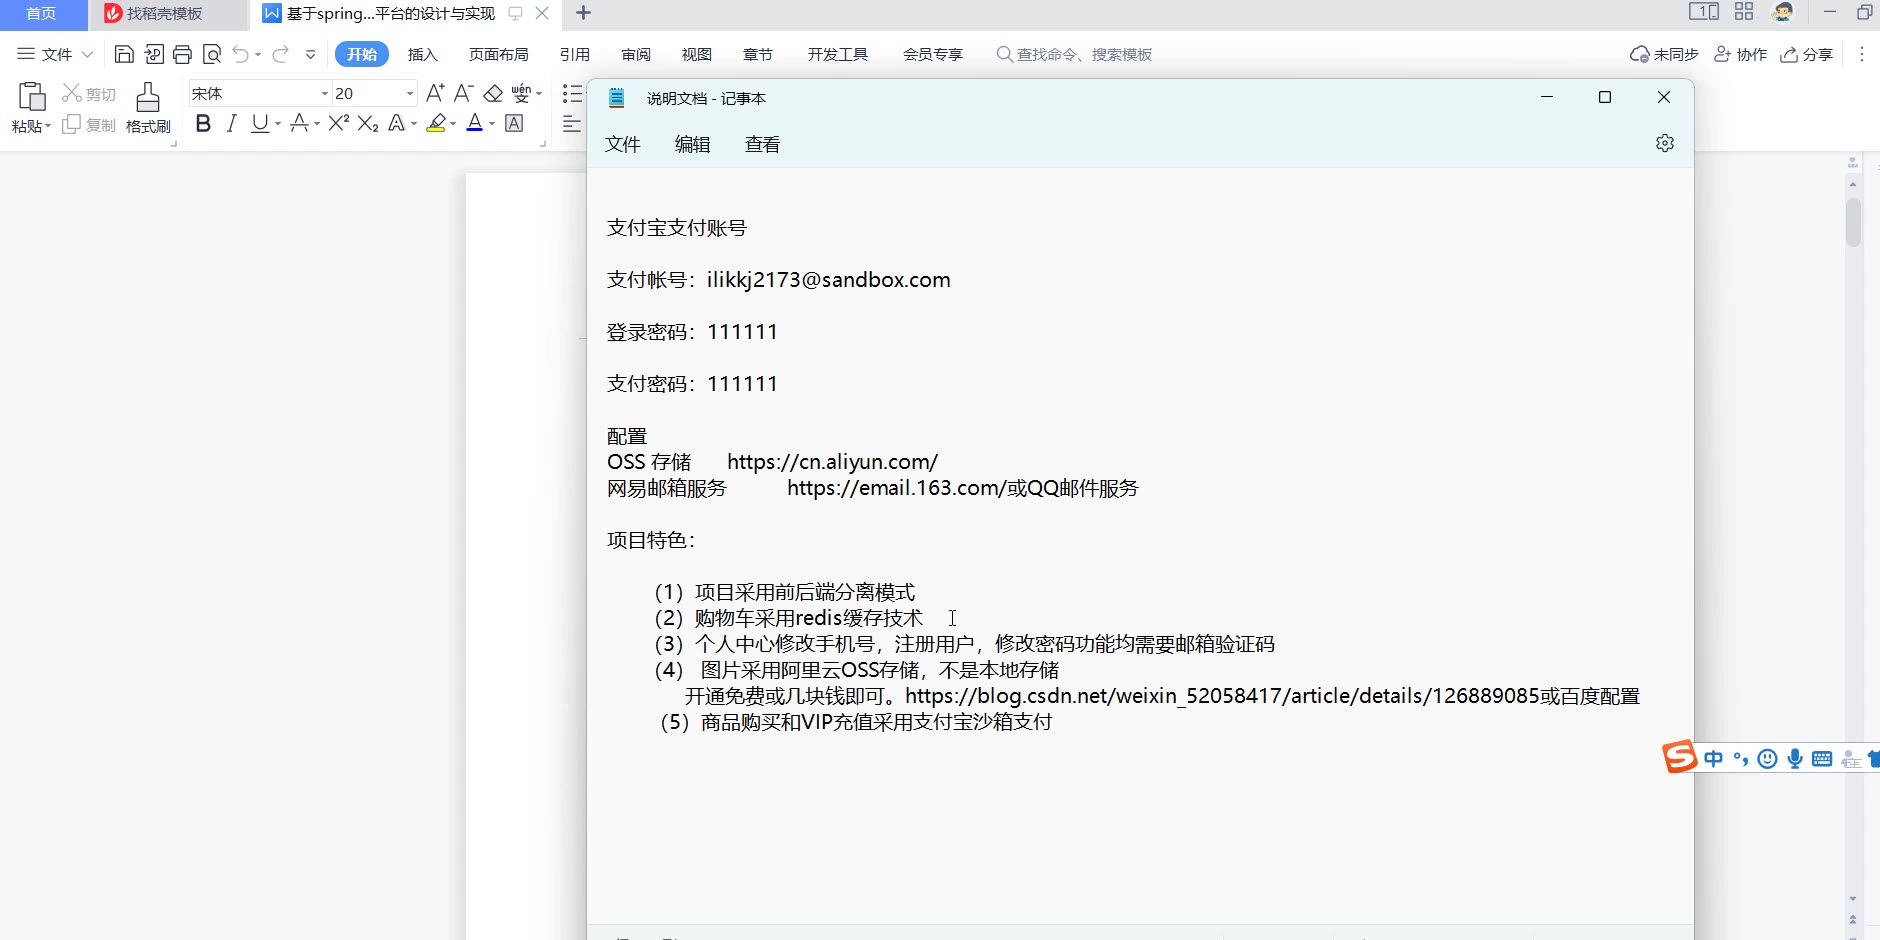Click the WPS grid apps icon
Viewport: 1880px width, 940px height.
coord(1744,12)
